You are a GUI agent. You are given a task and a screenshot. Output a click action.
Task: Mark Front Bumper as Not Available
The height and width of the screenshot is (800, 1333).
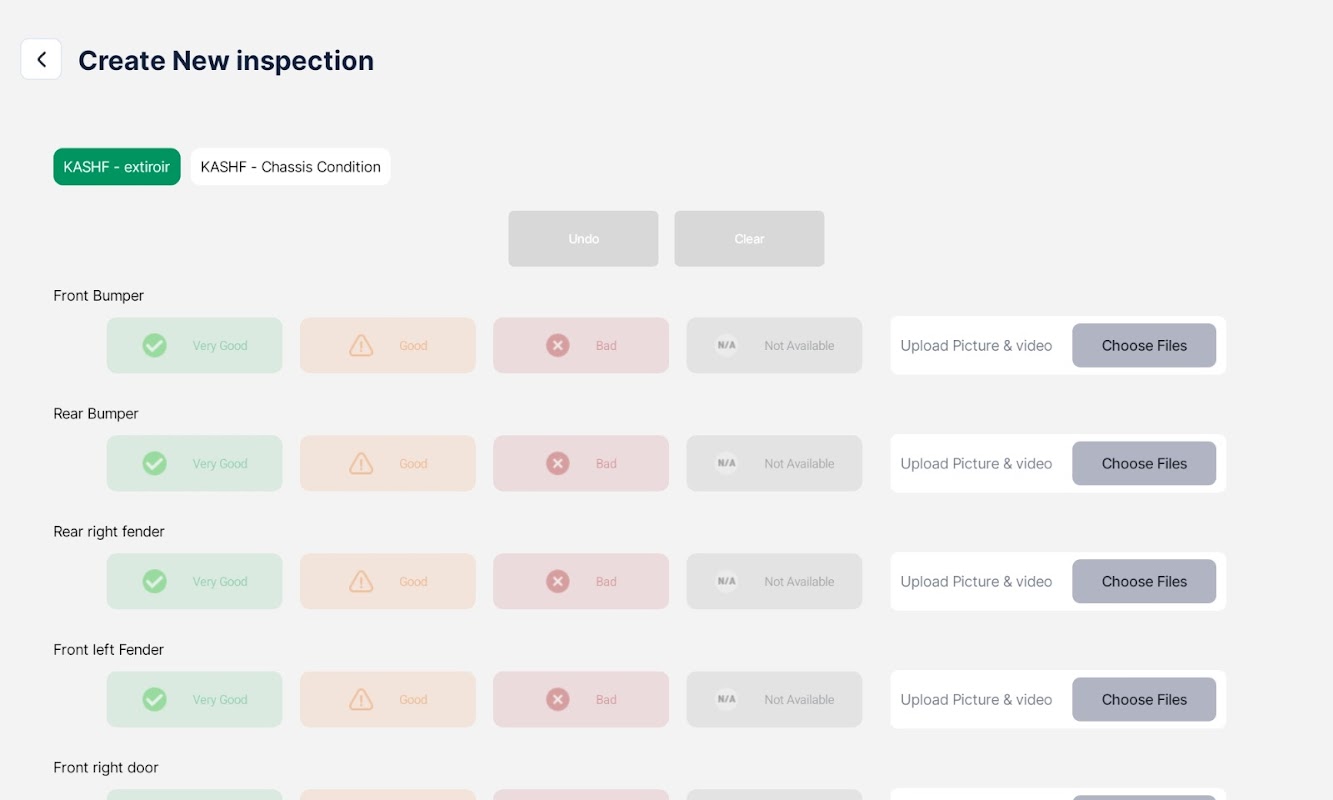click(774, 346)
